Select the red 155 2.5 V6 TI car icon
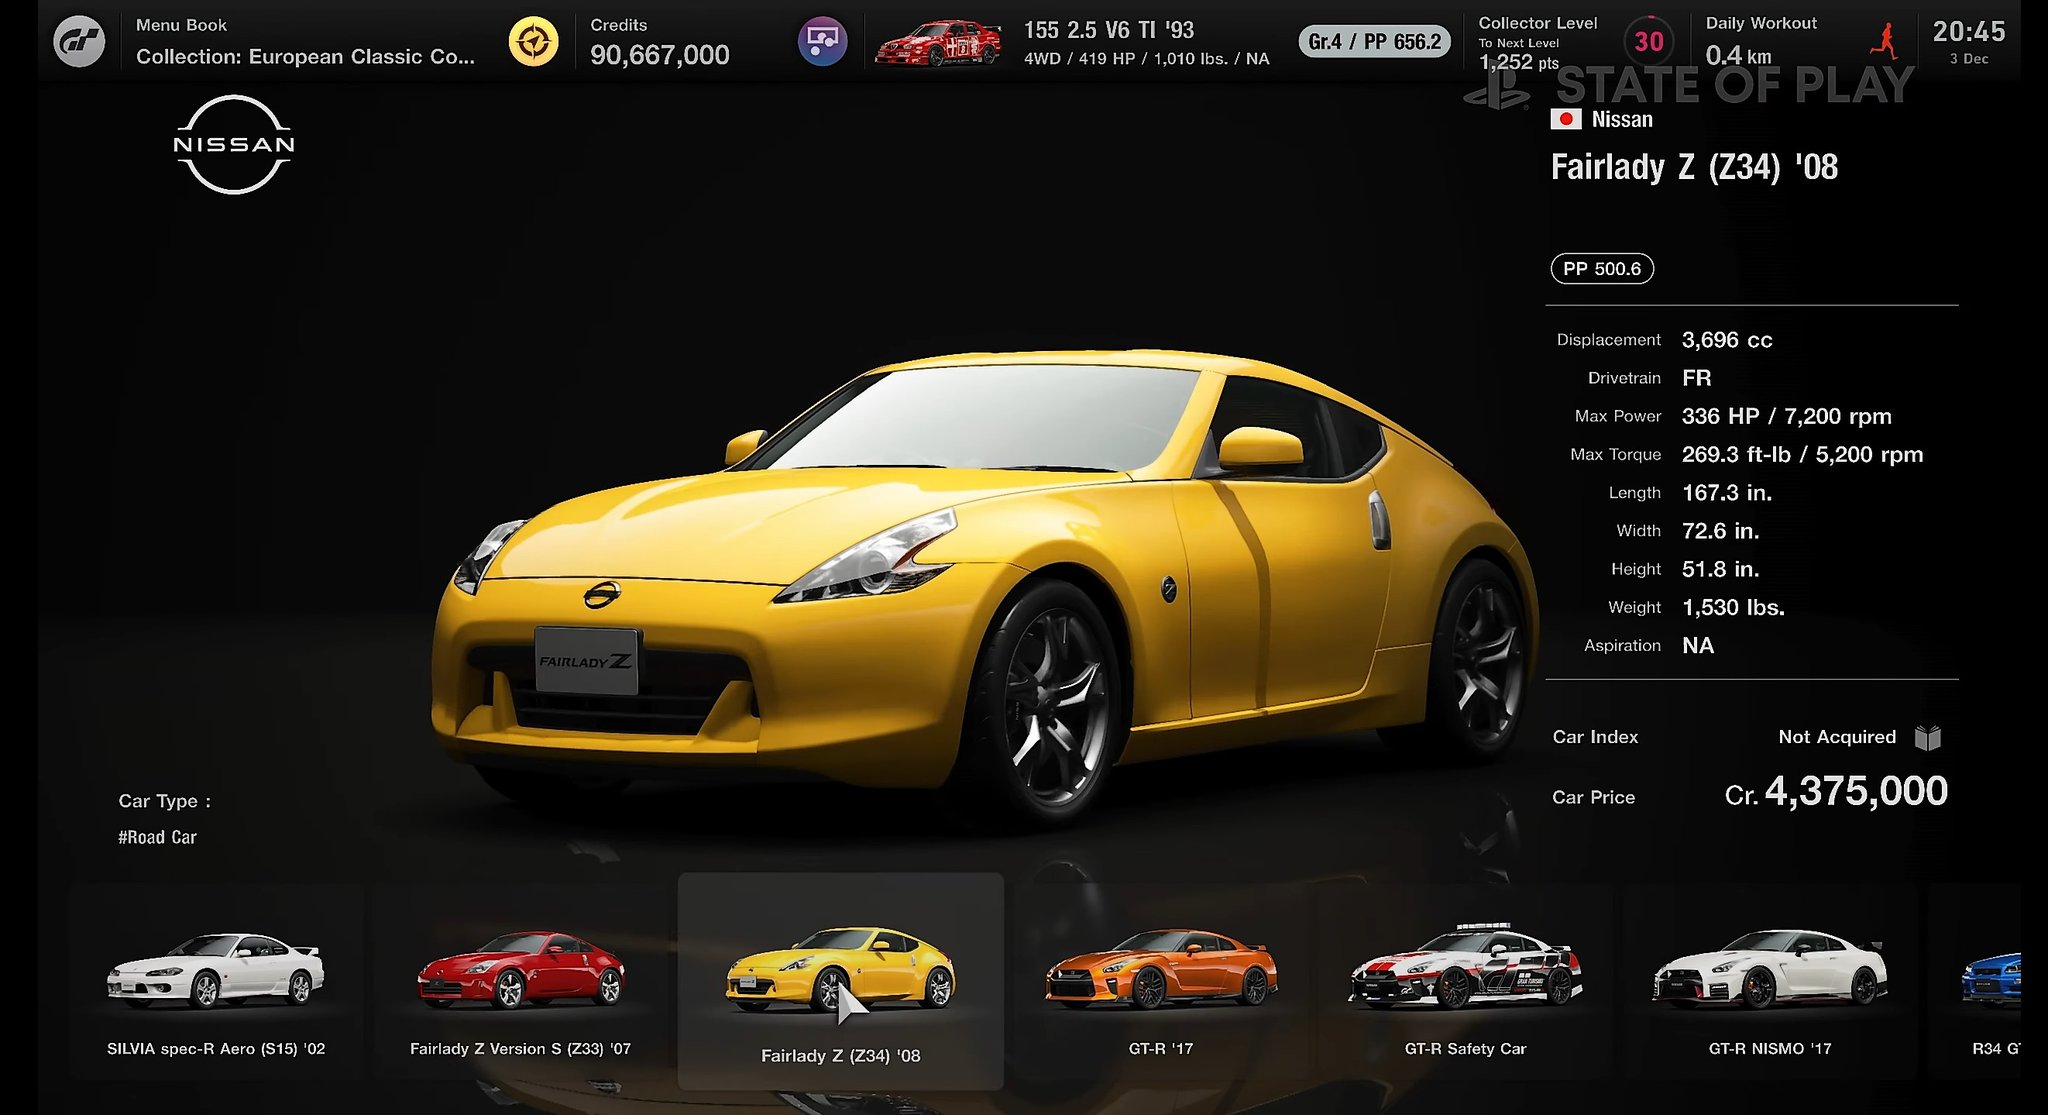 coord(938,43)
